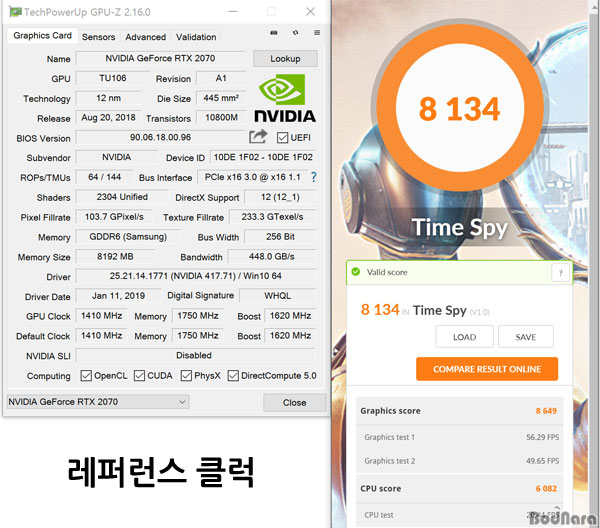Click the Driver field 25.21.14.1771
Viewport: 600px width, 528px height.
(x=196, y=276)
